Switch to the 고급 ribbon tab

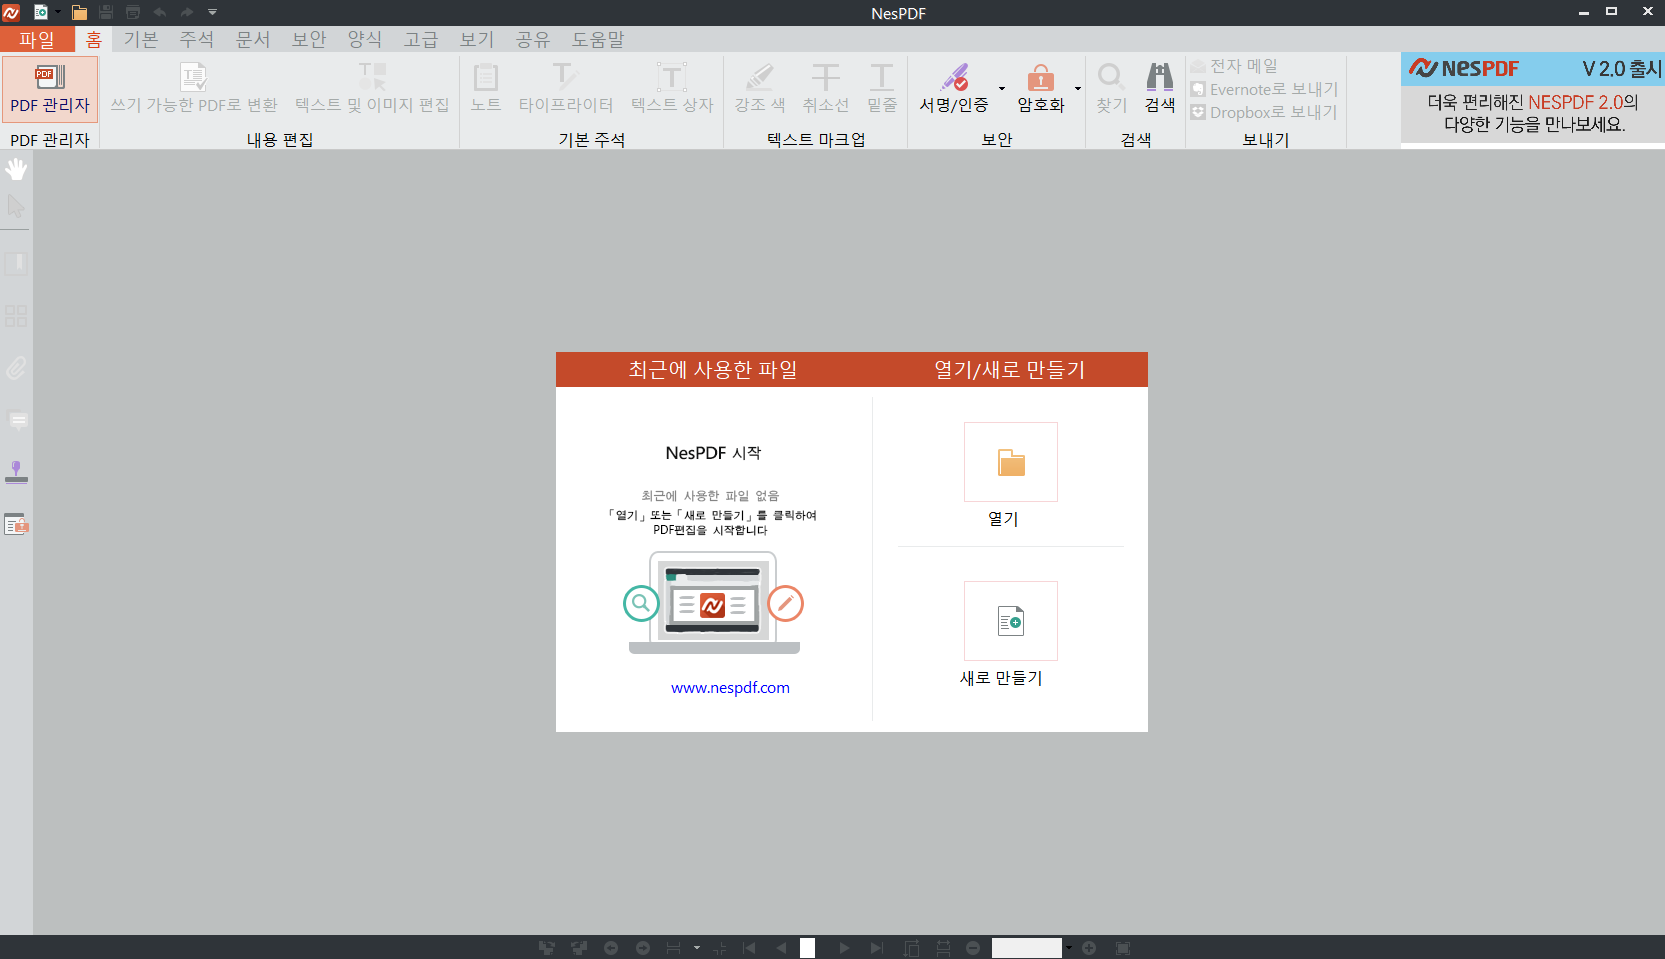click(x=421, y=39)
